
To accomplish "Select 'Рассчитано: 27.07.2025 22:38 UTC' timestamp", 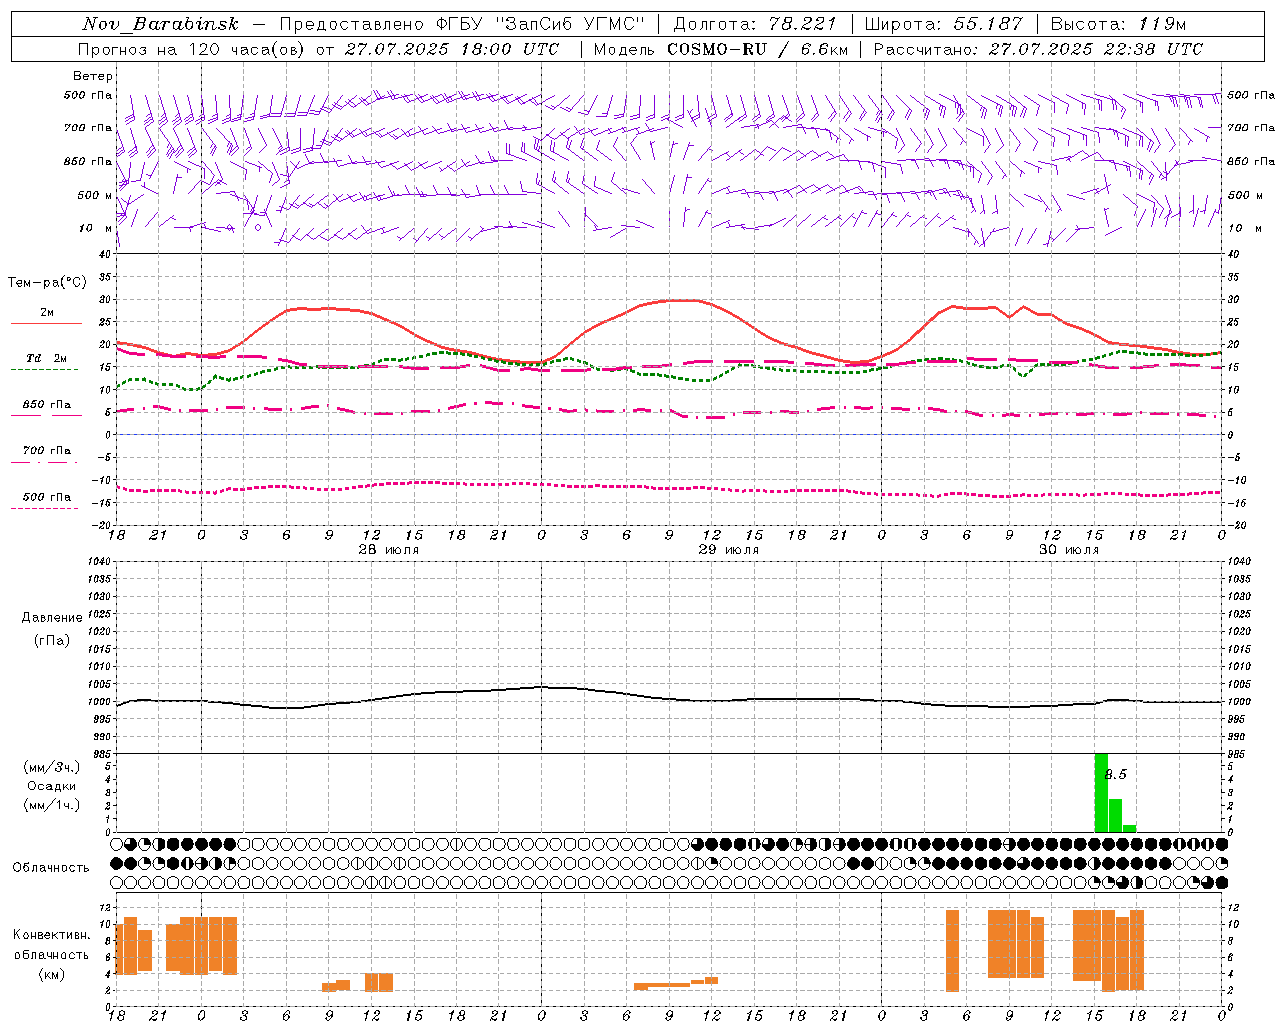I will 1038,49.
